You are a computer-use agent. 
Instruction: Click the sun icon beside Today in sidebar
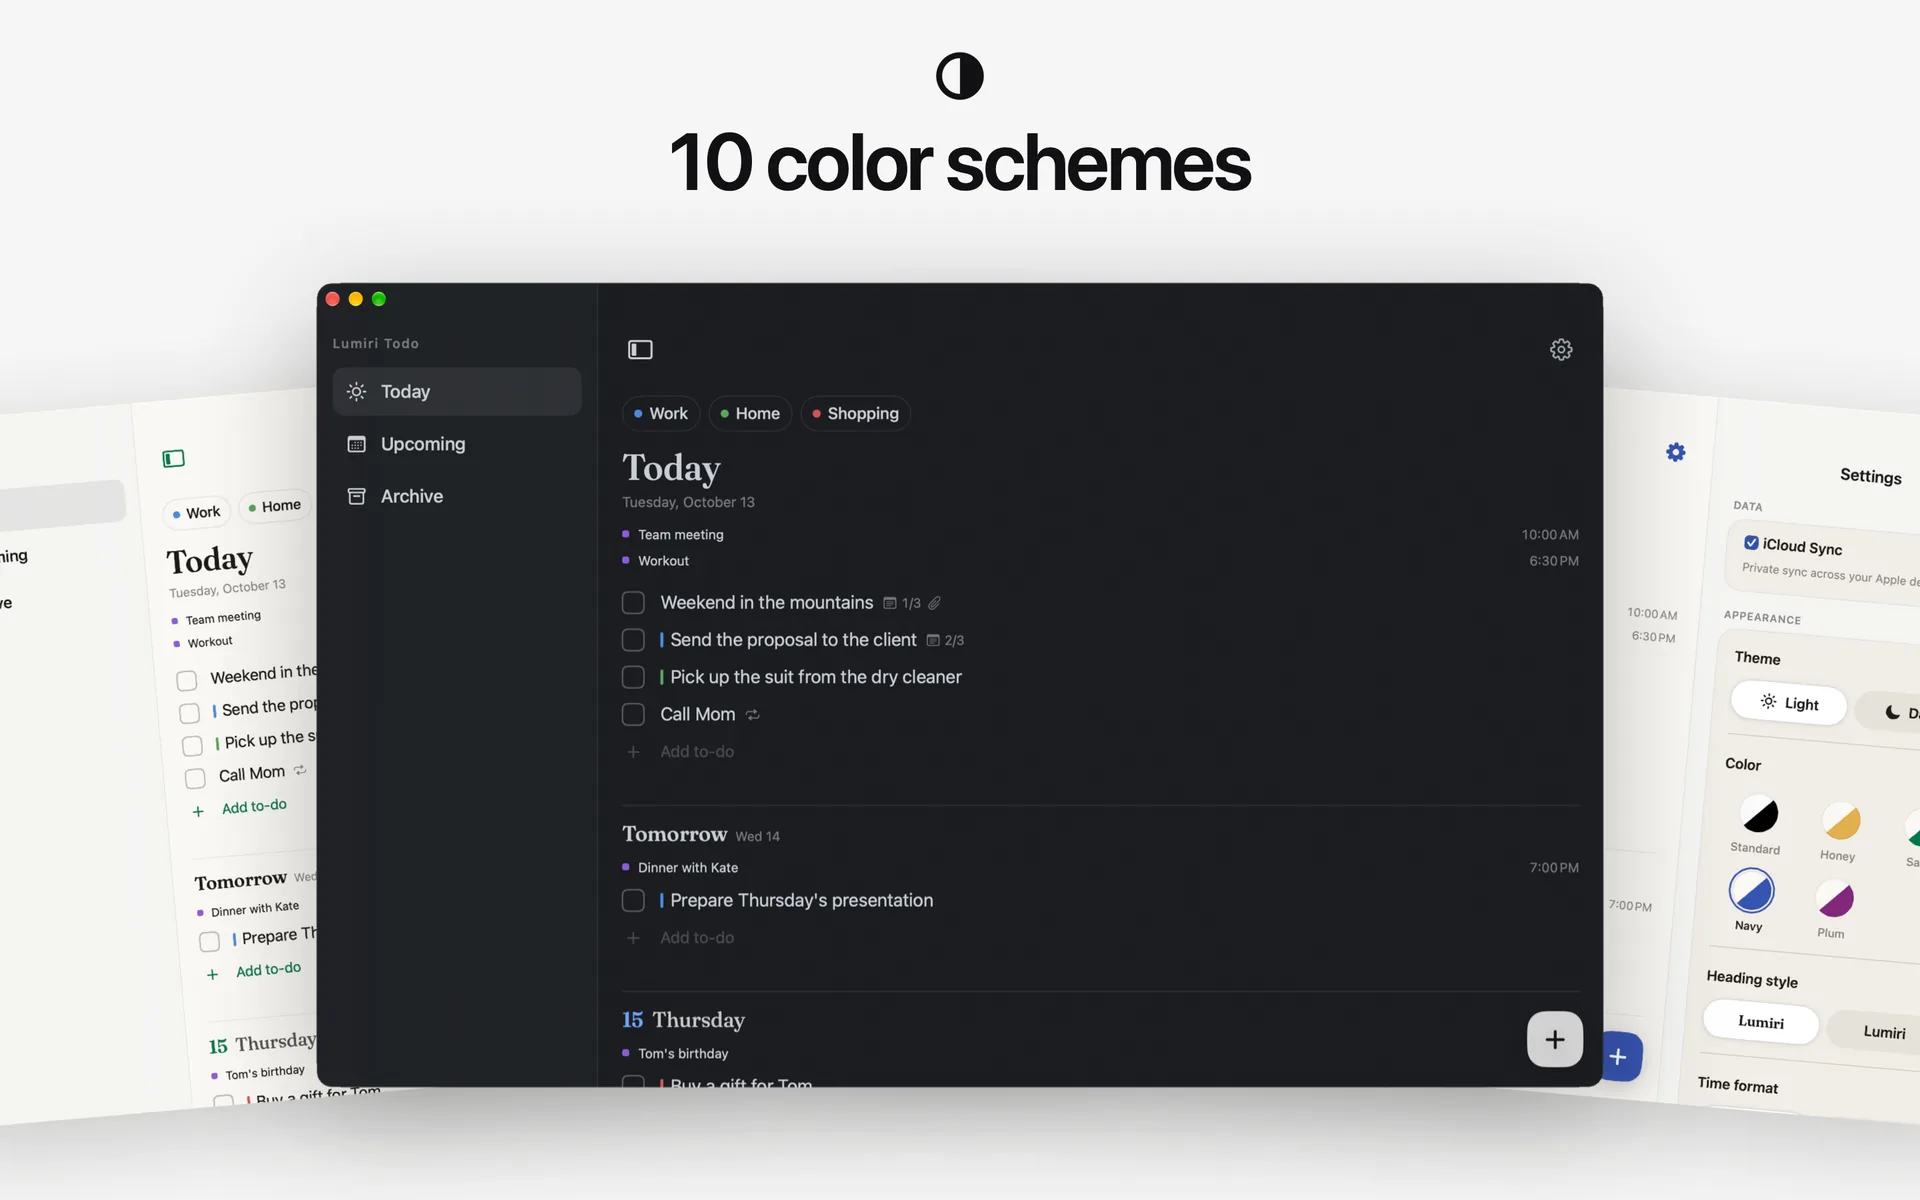click(x=356, y=392)
